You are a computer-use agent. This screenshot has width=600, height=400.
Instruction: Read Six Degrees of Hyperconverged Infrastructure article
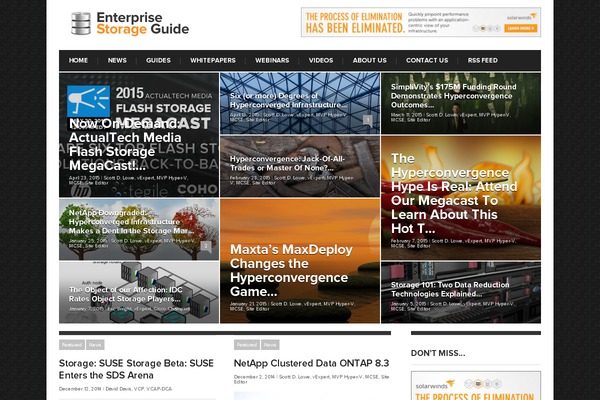point(300,103)
